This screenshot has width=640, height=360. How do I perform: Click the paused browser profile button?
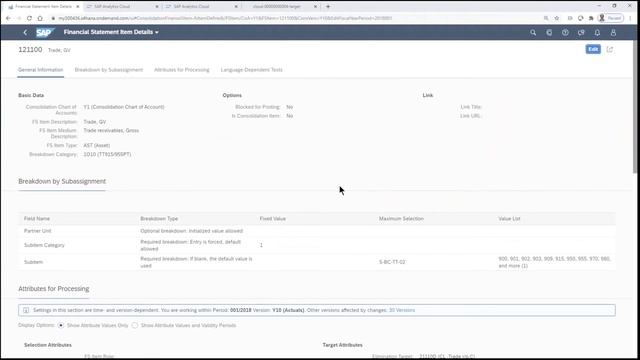tap(611, 18)
